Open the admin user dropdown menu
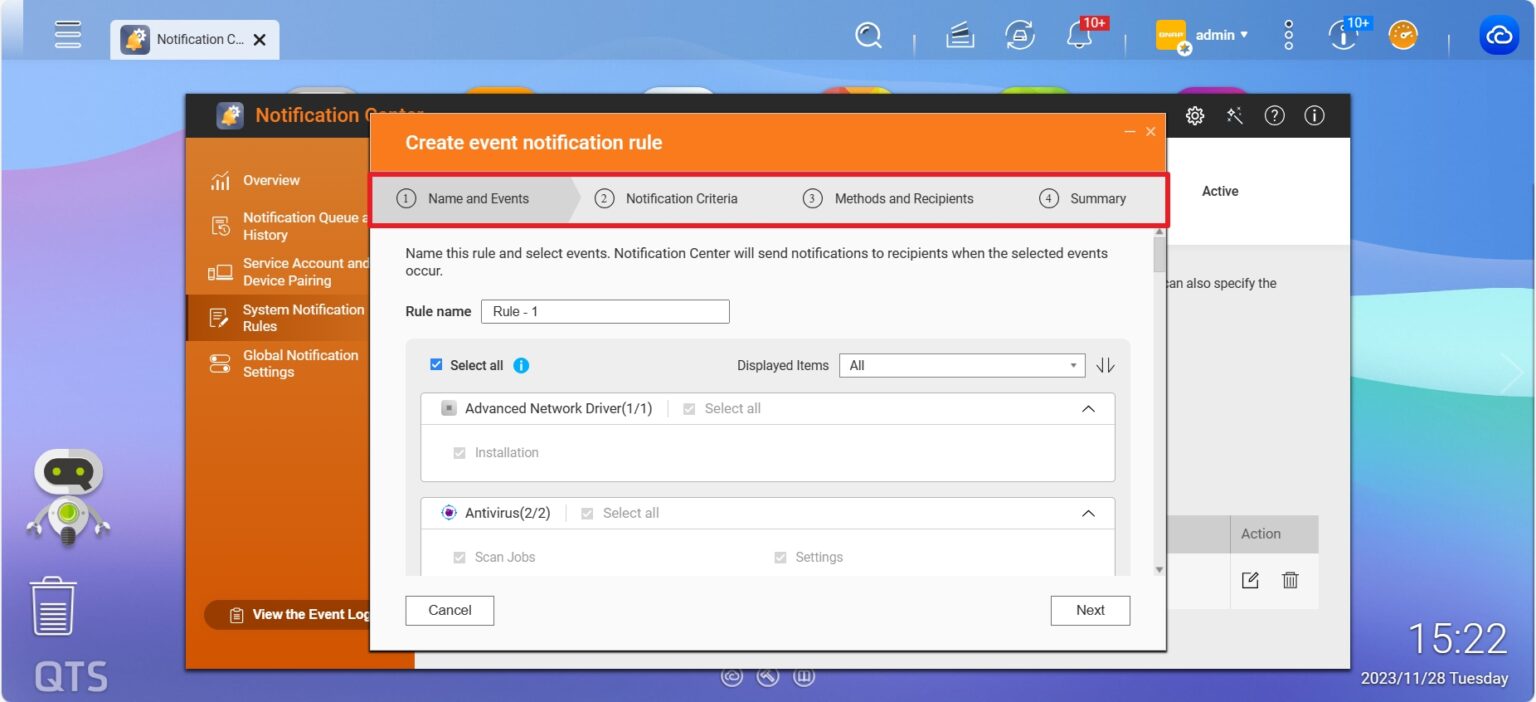This screenshot has width=1536, height=702. [1221, 35]
